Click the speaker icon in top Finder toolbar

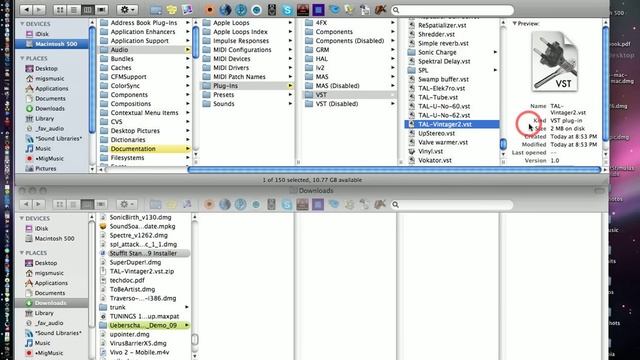click(272, 10)
